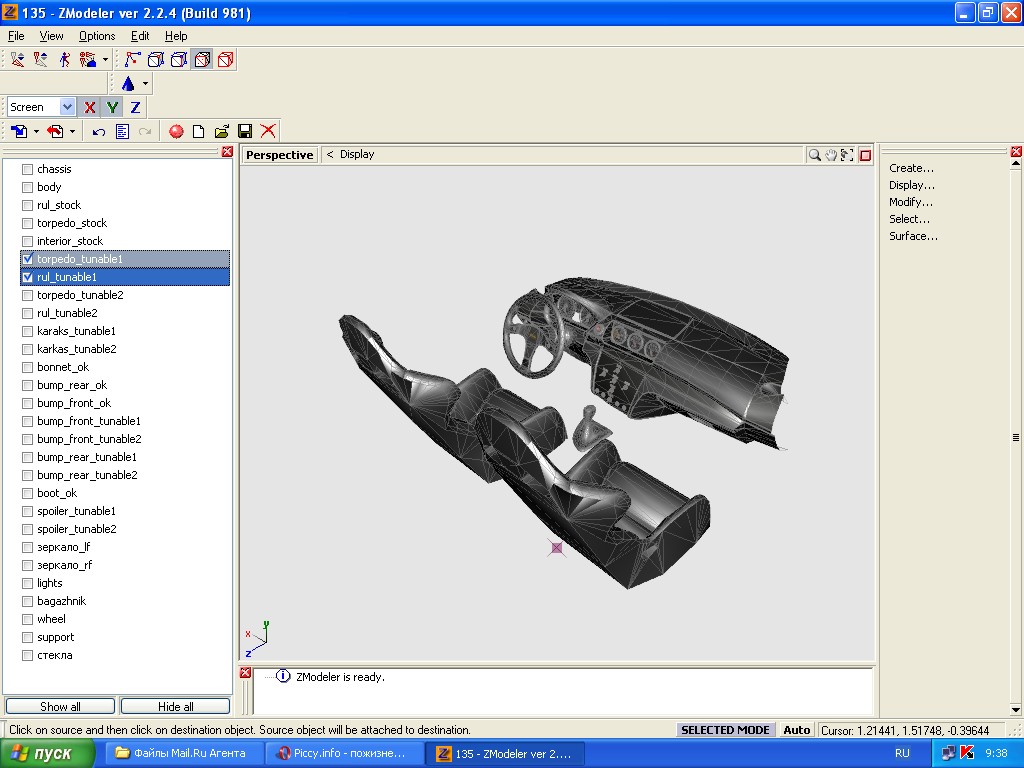The height and width of the screenshot is (768, 1024).
Task: Click the second grayed selection-filter toolbar icon
Action: 40,59
